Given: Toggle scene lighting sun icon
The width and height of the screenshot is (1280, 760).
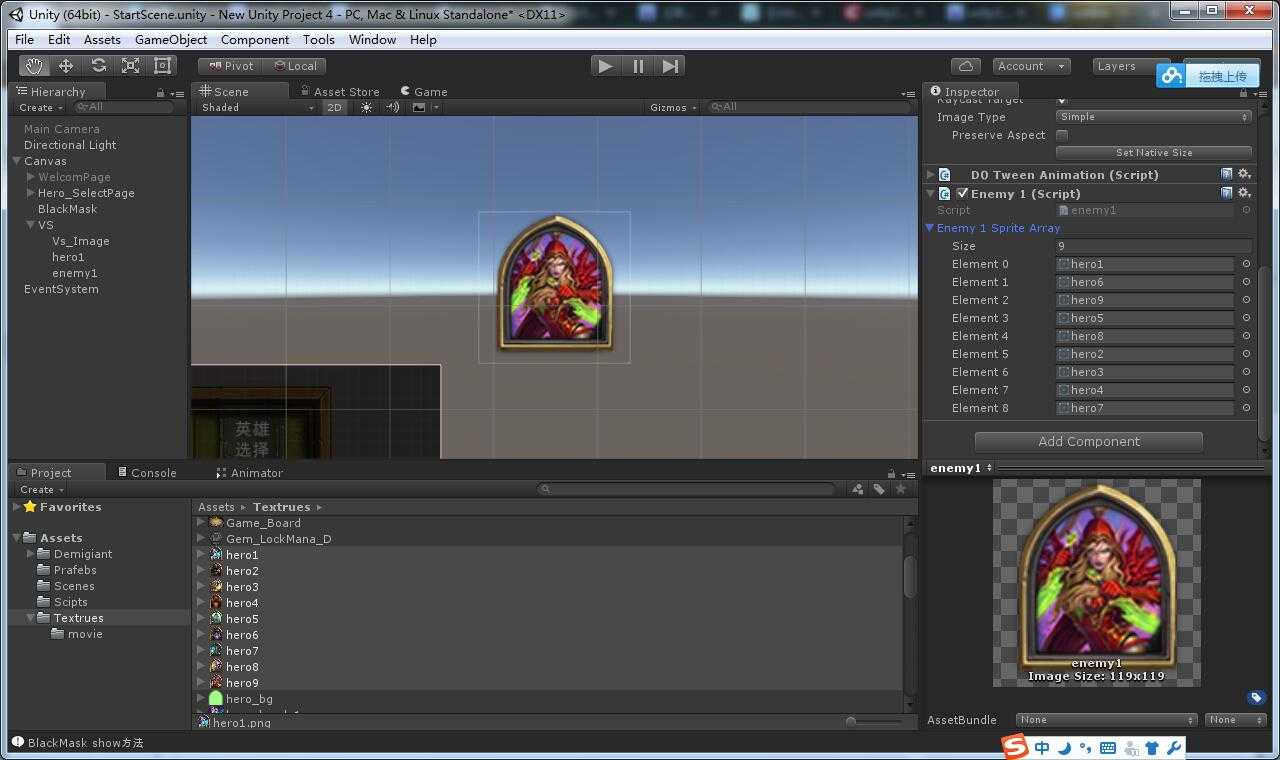Looking at the screenshot, I should click(366, 107).
